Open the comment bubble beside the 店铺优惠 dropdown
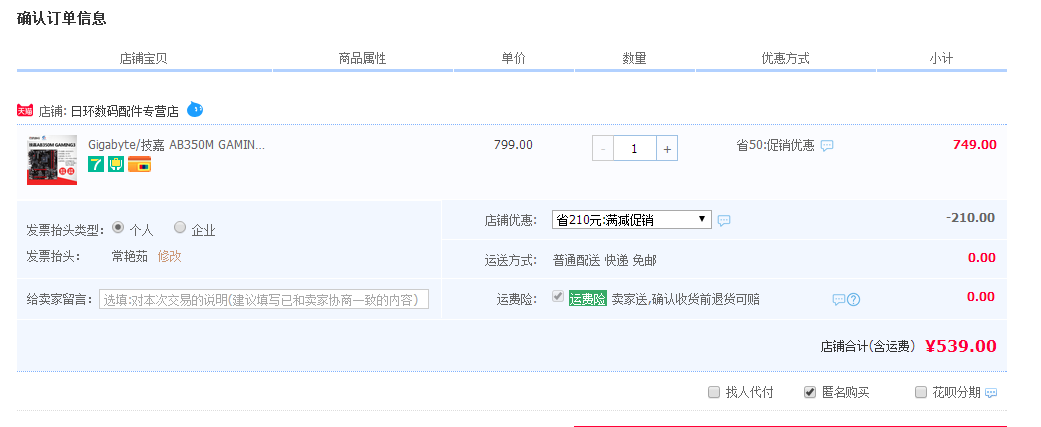Image resolution: width=1041 pixels, height=427 pixels. click(724, 220)
